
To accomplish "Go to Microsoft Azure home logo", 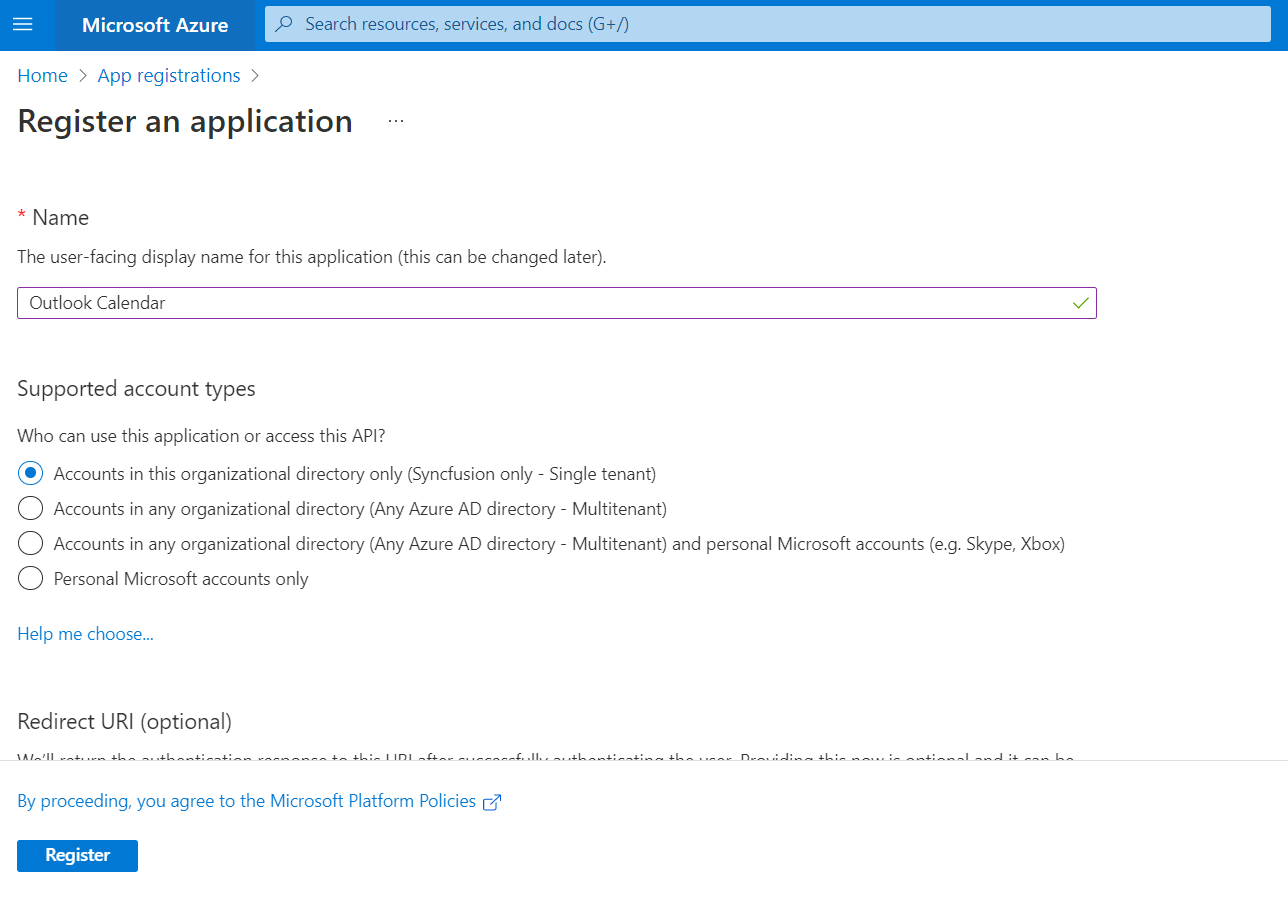I will click(155, 25).
